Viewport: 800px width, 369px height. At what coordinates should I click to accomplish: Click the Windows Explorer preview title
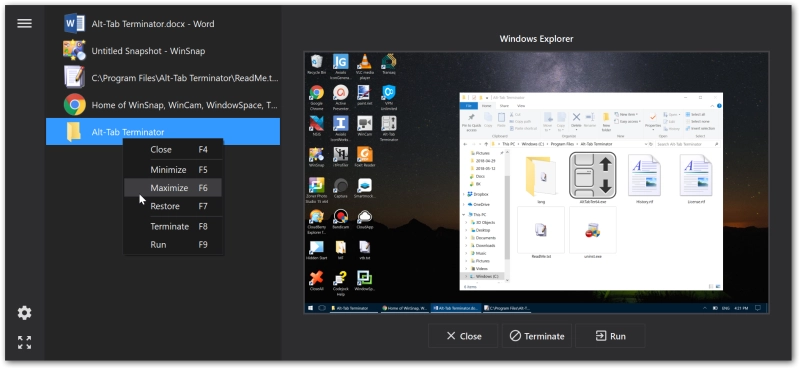coord(536,39)
